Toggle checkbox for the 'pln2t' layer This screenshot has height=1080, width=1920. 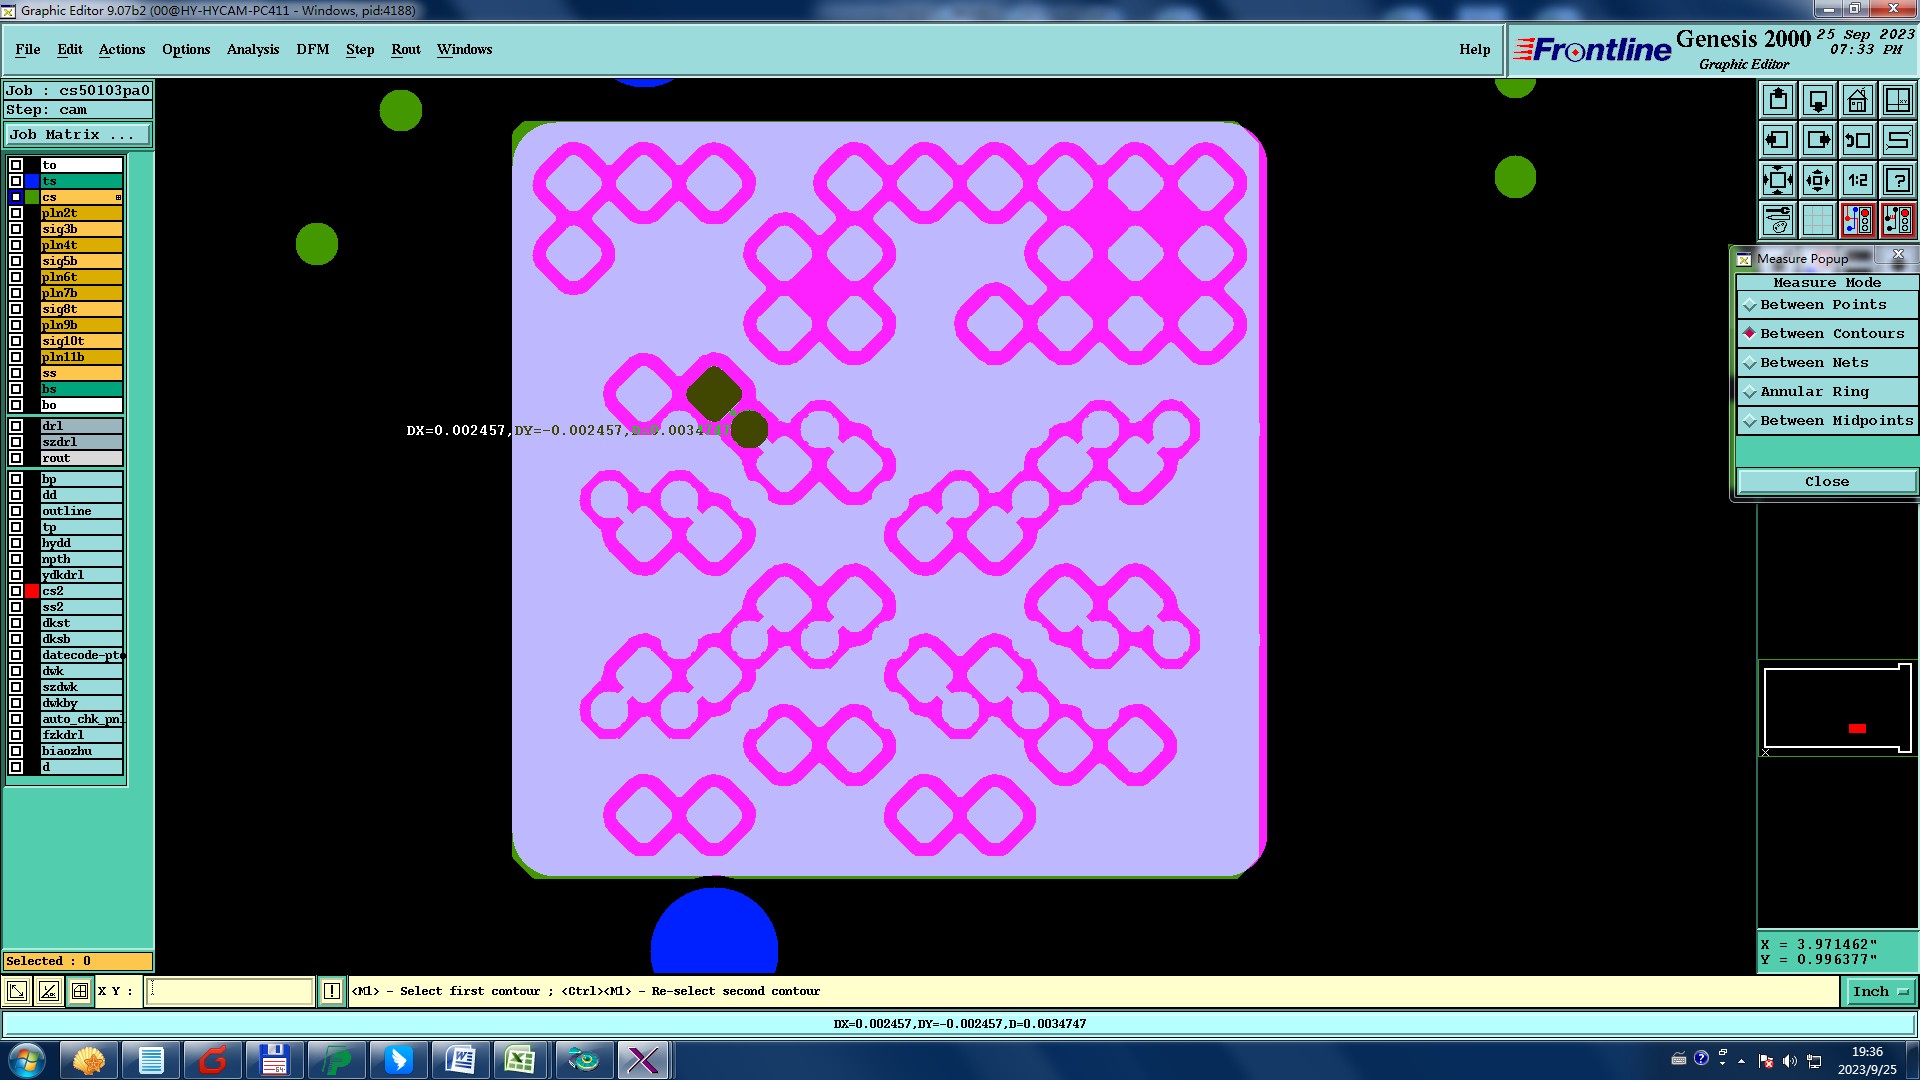(16, 213)
